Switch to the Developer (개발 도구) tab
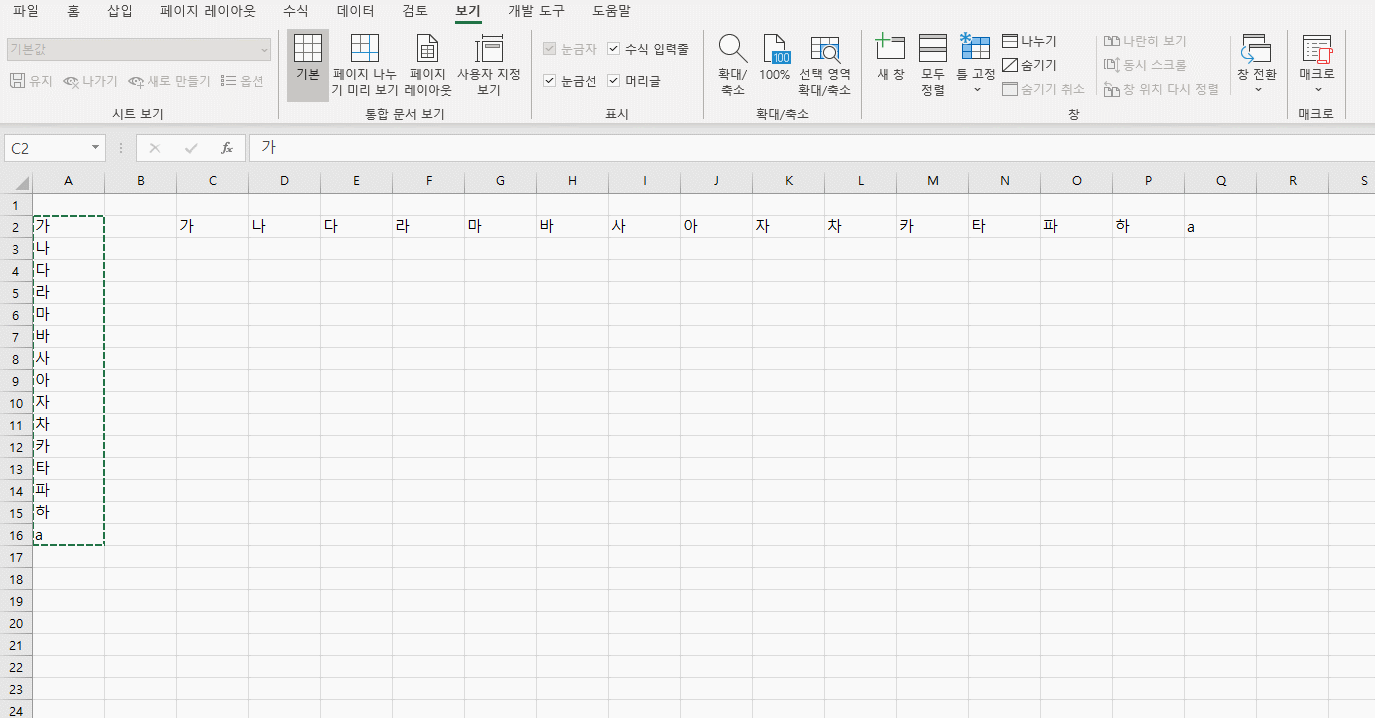This screenshot has height=718, width=1375. [536, 12]
